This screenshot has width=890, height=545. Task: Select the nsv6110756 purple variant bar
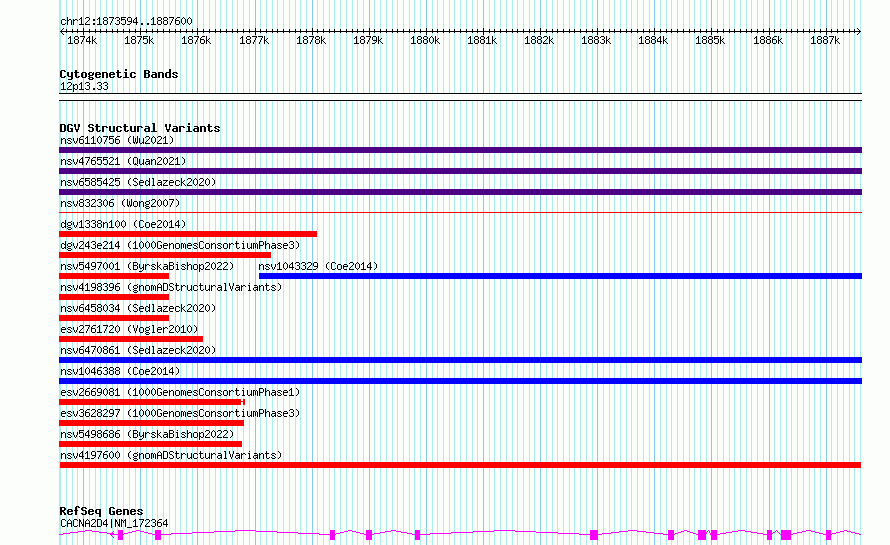click(460, 150)
